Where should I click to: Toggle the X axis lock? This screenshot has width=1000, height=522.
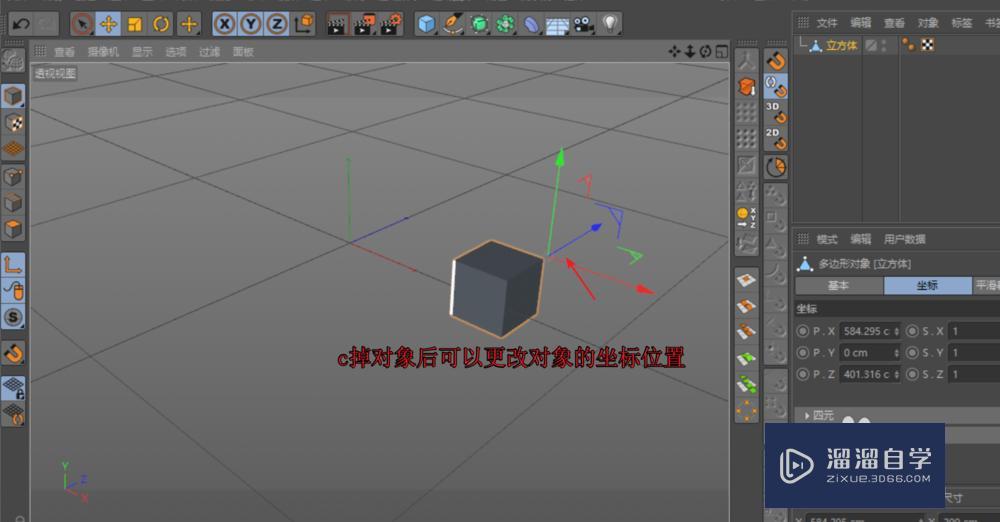[224, 24]
